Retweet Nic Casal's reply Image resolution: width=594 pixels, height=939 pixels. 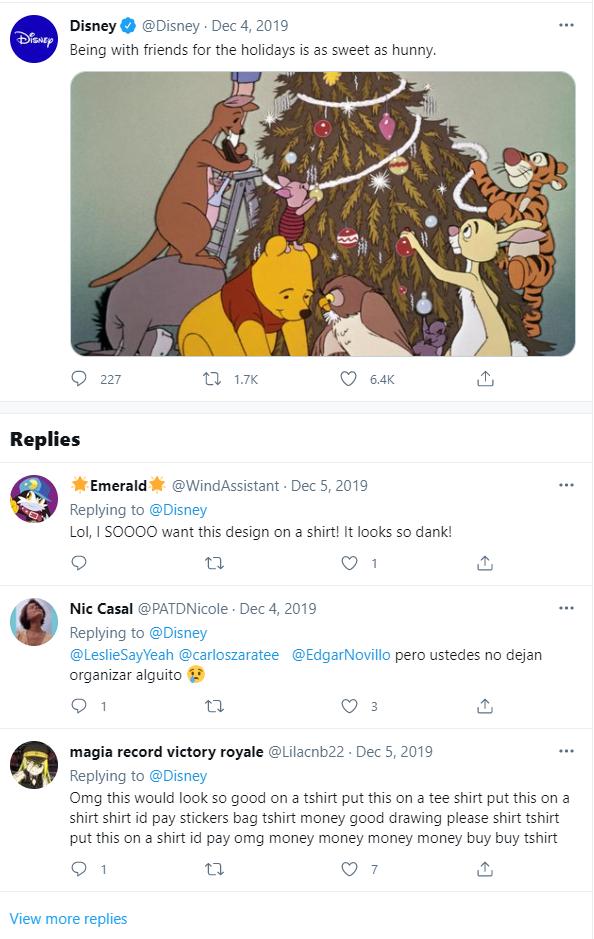214,706
